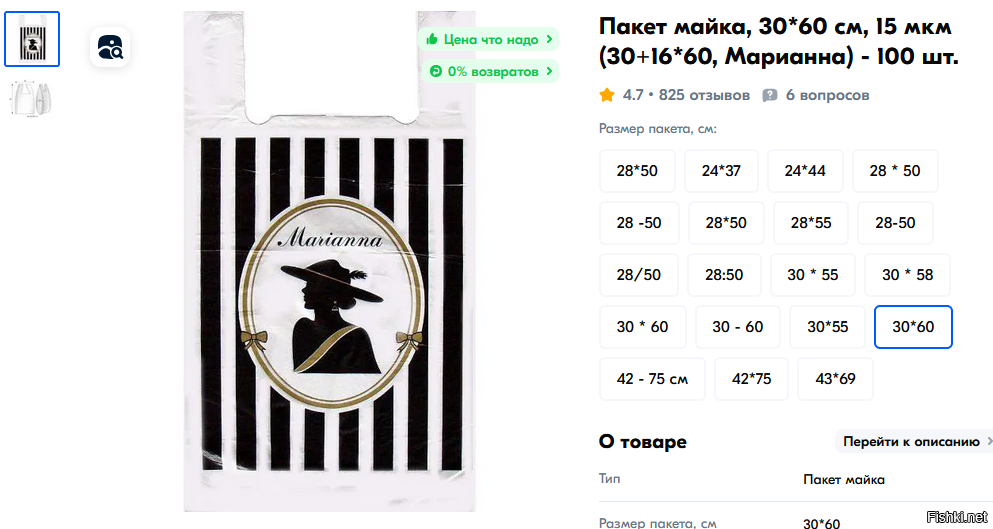The image size is (993, 529).
Task: Open the similar image search icon
Action: (110, 48)
